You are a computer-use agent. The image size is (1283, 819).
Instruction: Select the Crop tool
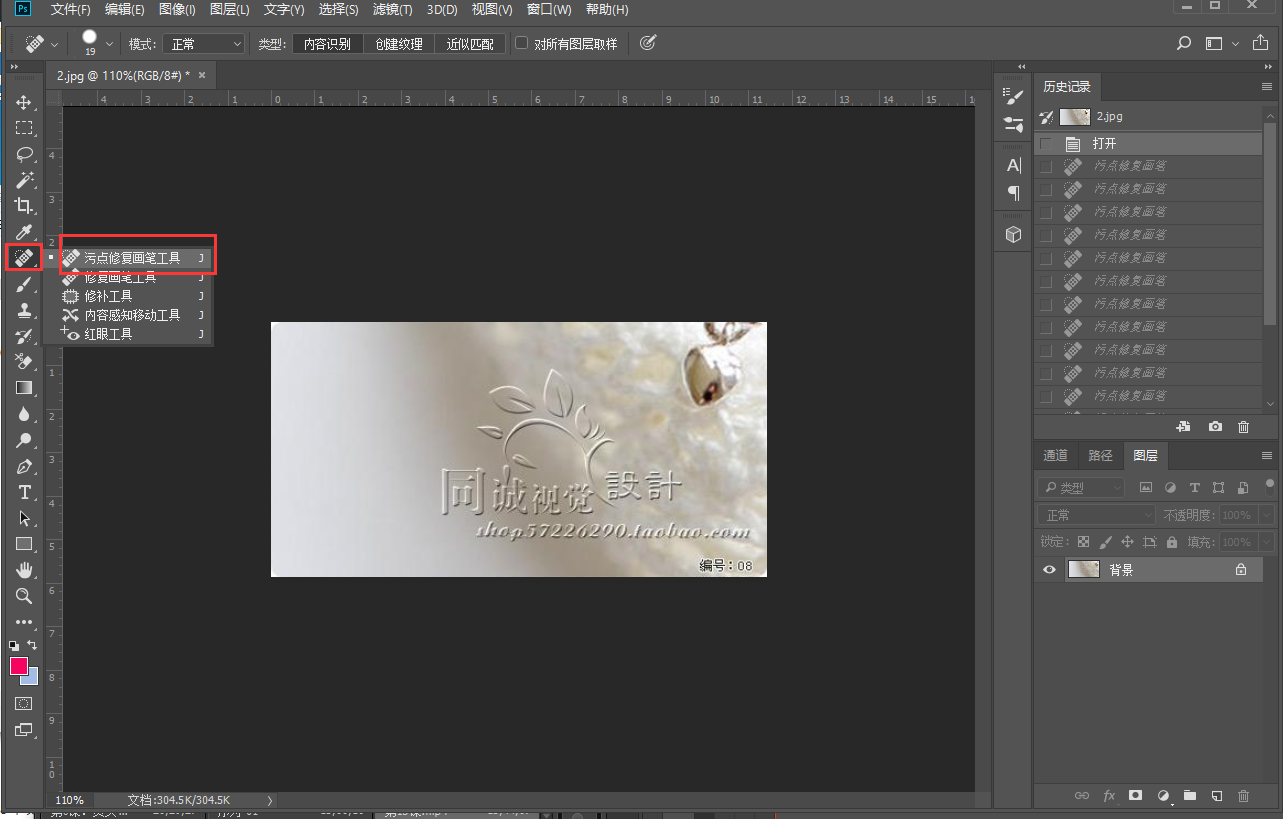[24, 206]
